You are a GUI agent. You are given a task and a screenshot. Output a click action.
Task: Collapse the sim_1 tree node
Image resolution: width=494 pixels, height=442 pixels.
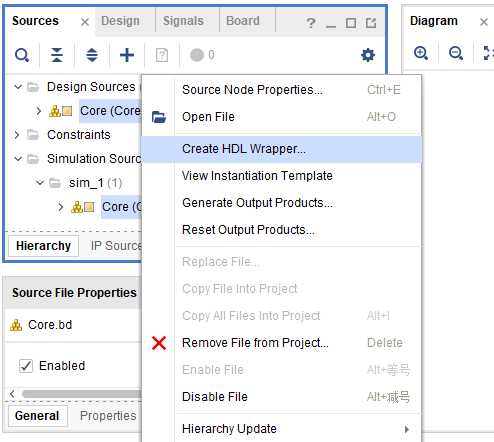tap(40, 183)
